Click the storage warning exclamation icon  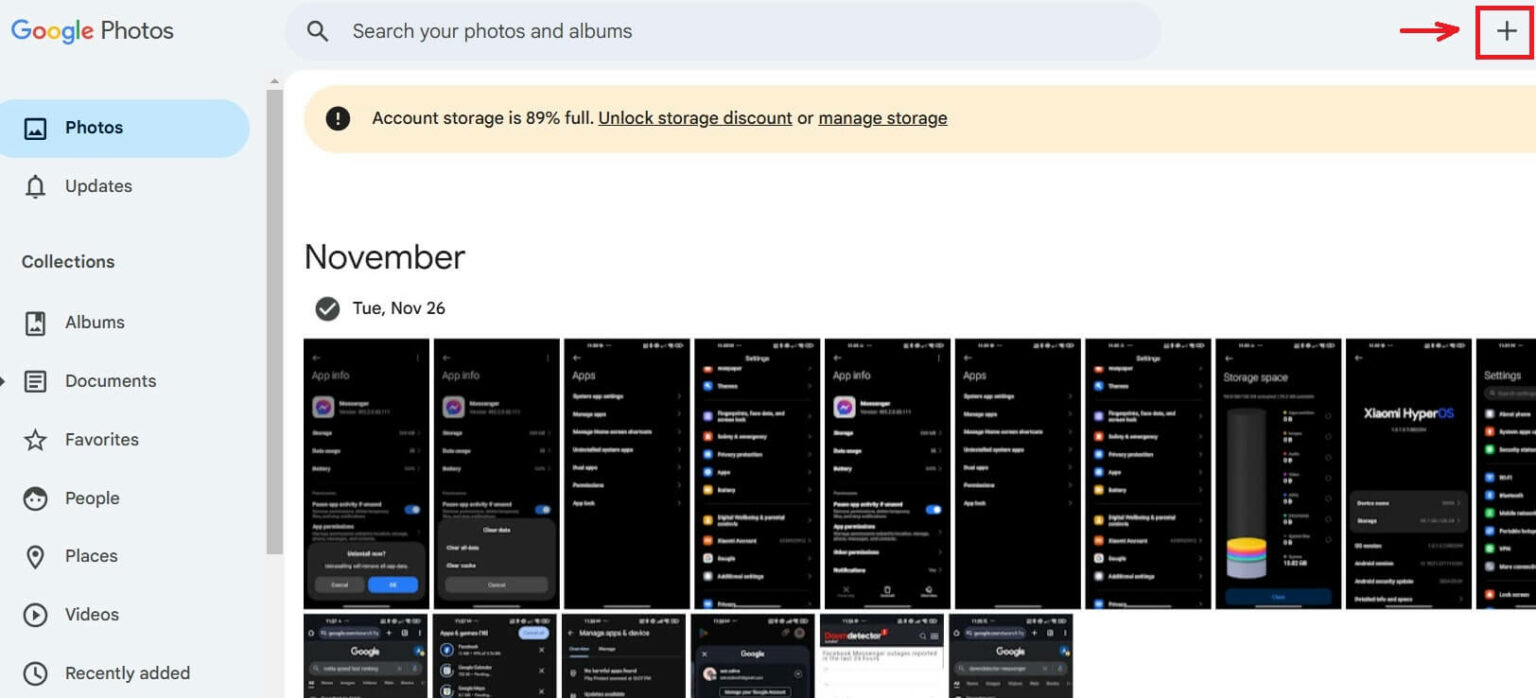point(338,118)
